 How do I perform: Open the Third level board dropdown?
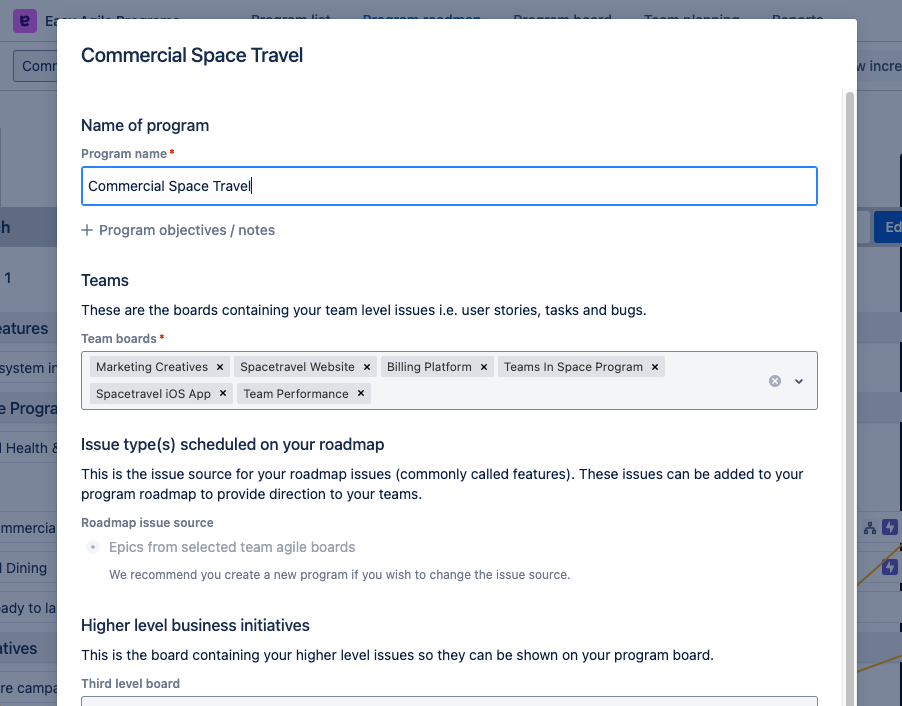tap(449, 701)
